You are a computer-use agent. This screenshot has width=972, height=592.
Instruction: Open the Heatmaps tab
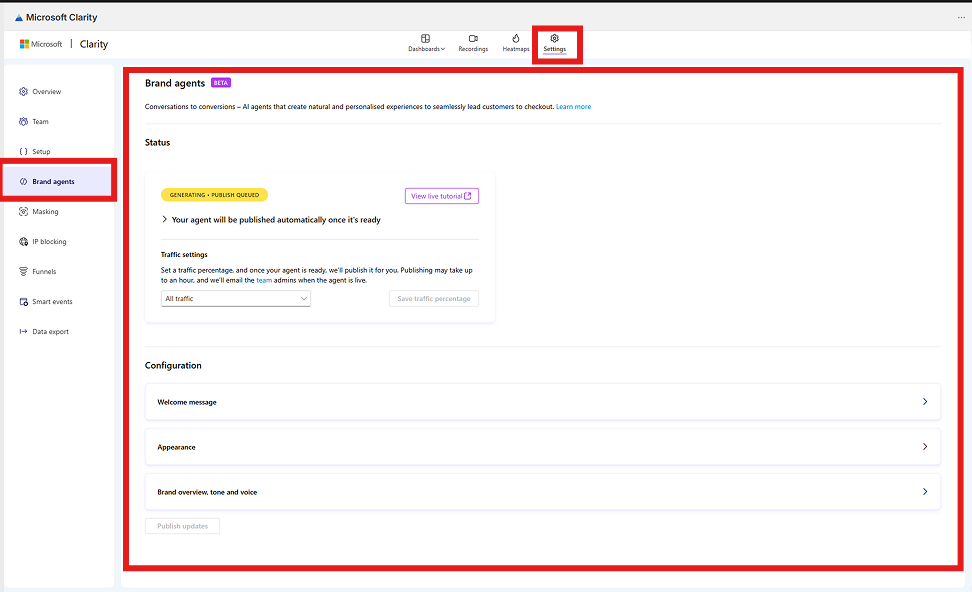516,43
